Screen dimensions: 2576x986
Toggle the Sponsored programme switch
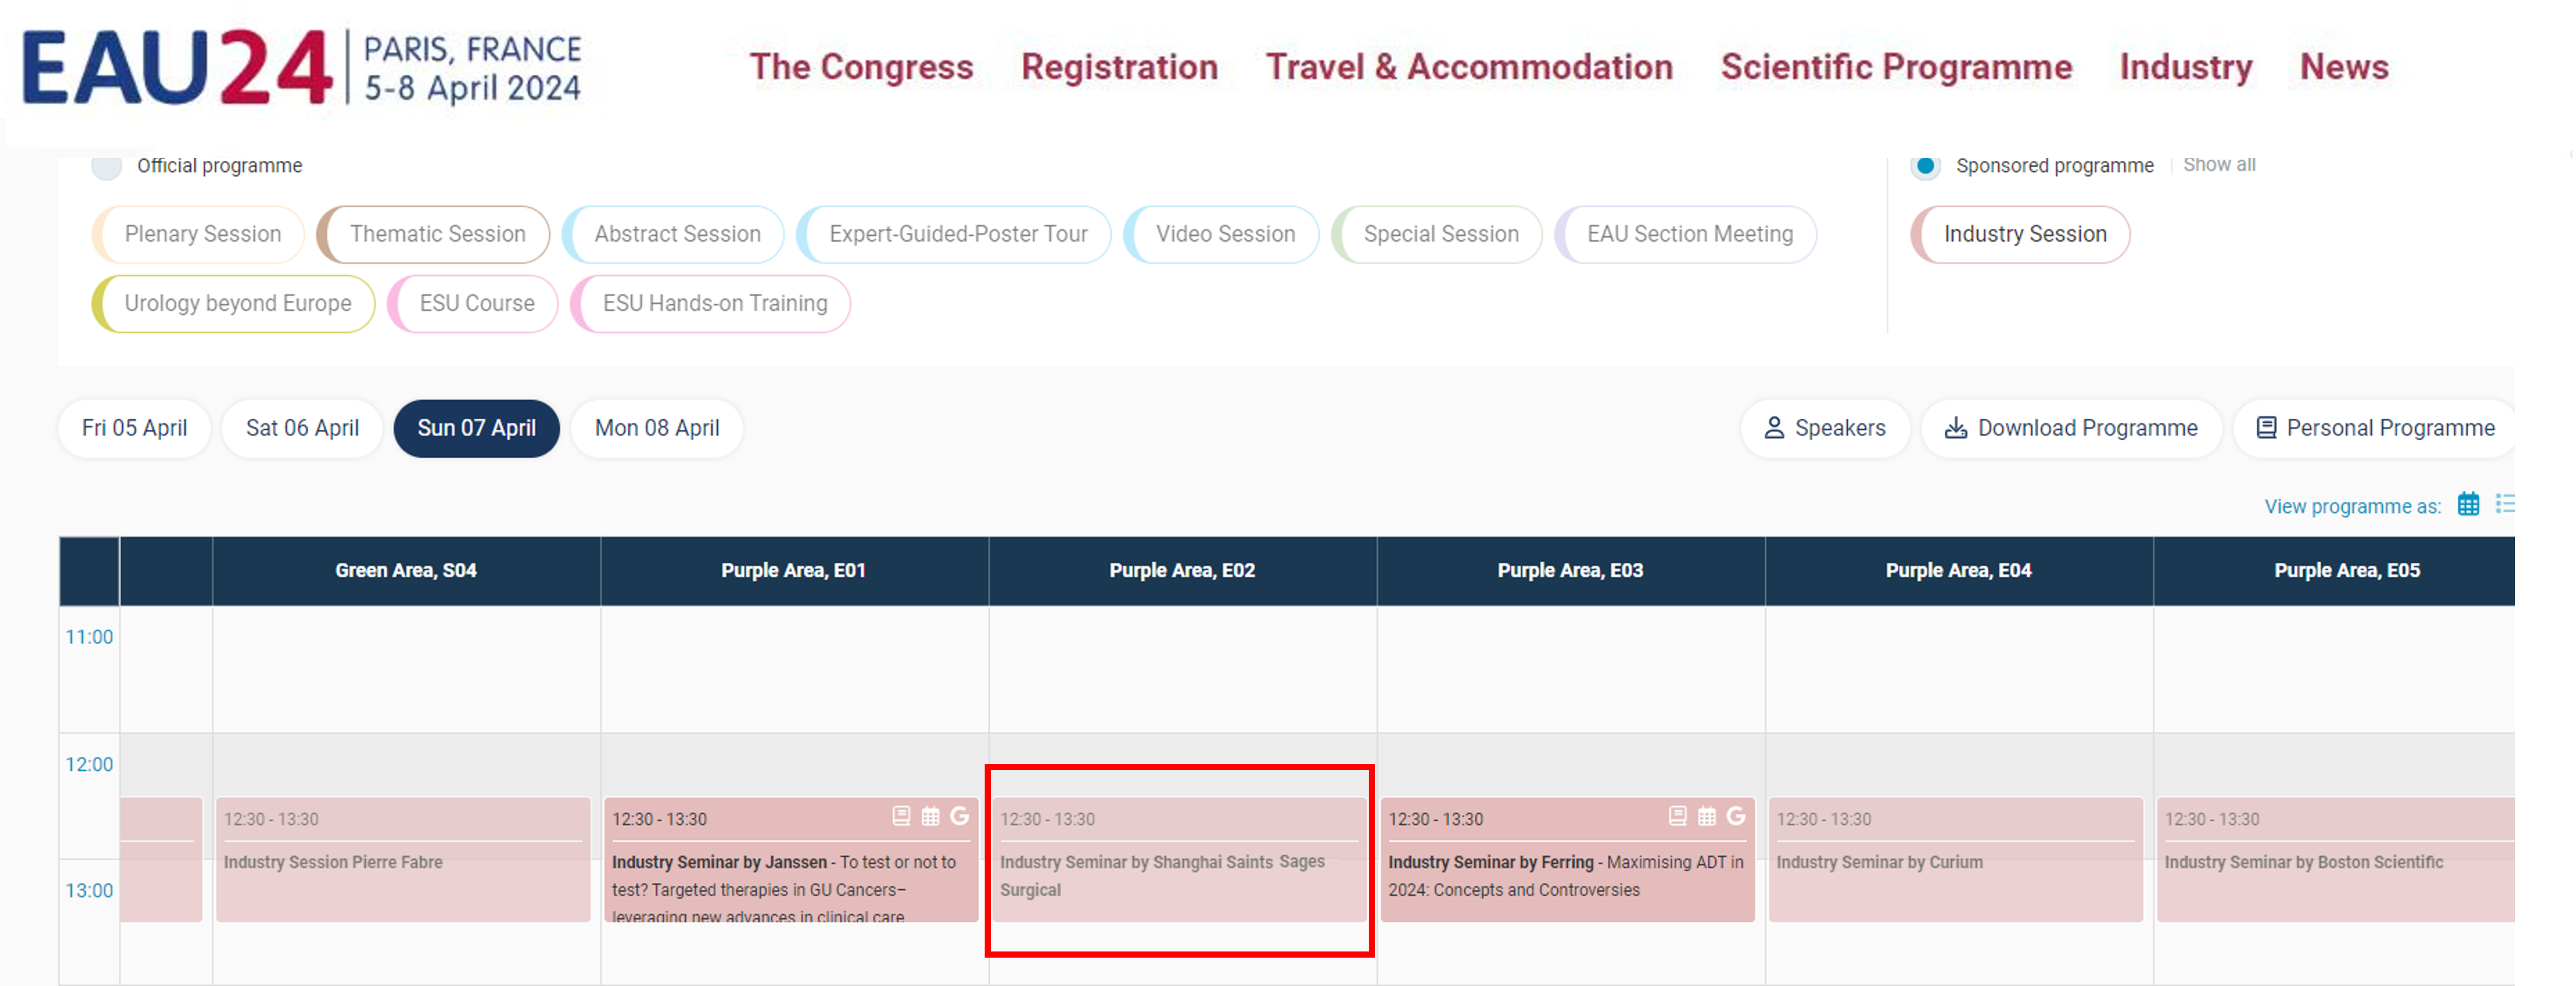click(1925, 166)
